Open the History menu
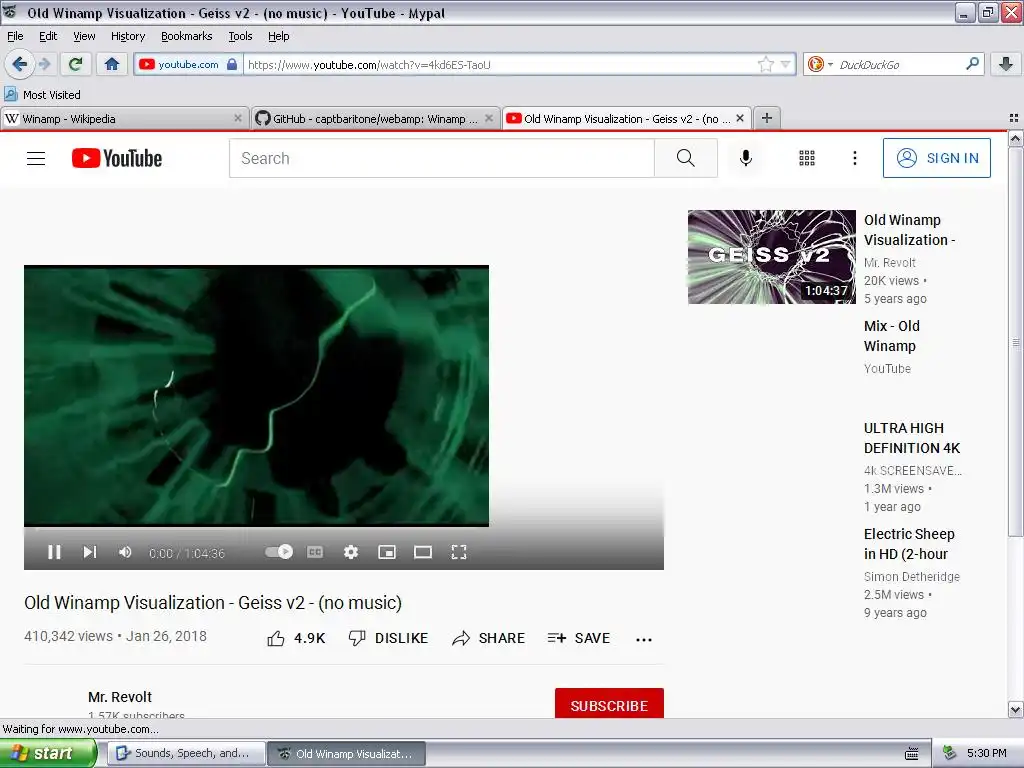 point(128,36)
